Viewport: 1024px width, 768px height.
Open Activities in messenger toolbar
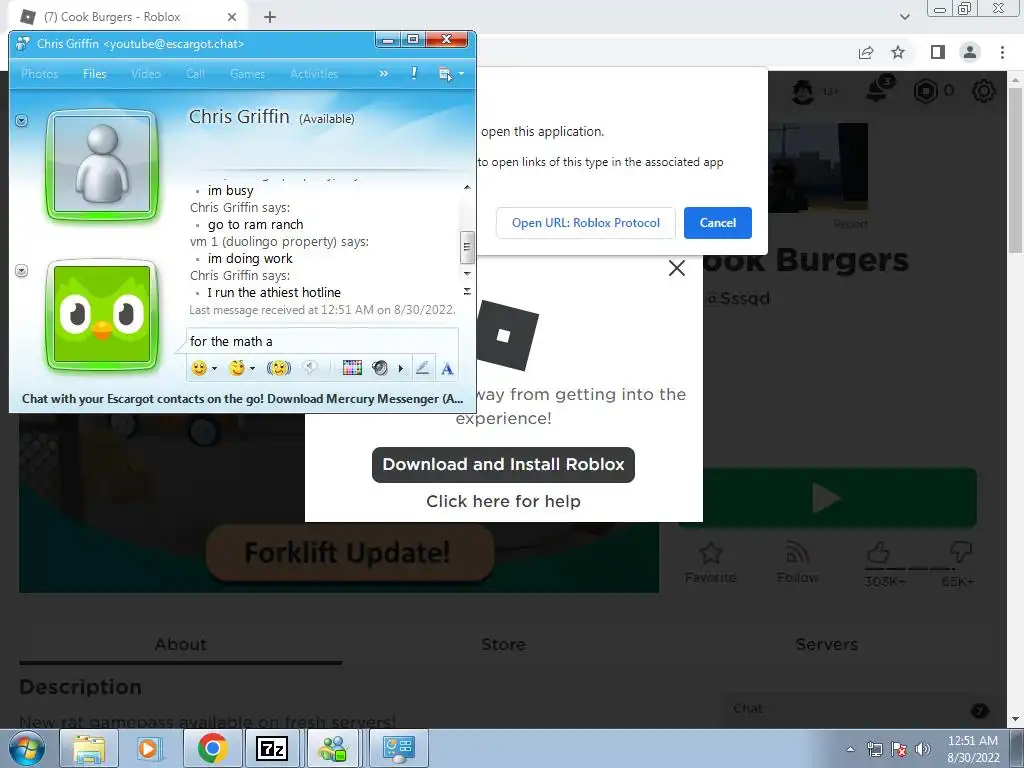[314, 74]
